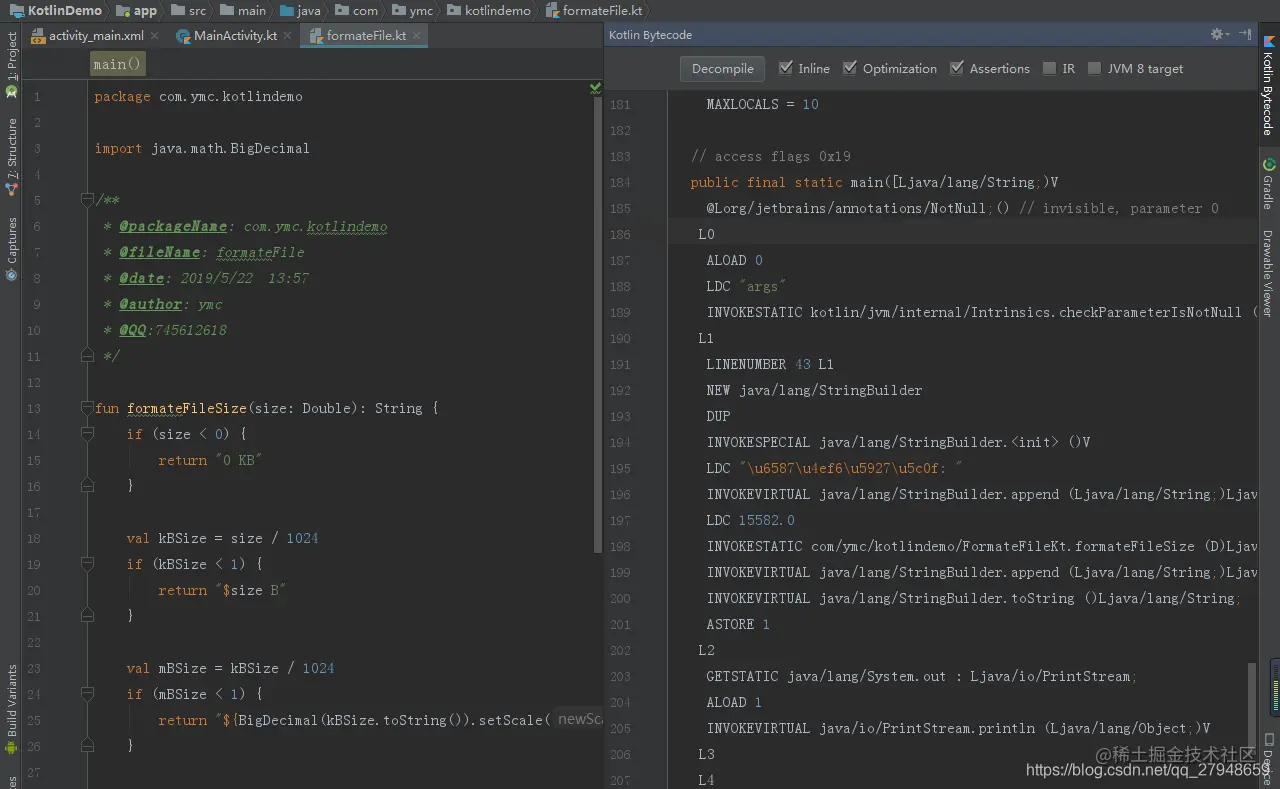This screenshot has height=789, width=1280.
Task: Open the Structure tool window
Action: [x=11, y=156]
